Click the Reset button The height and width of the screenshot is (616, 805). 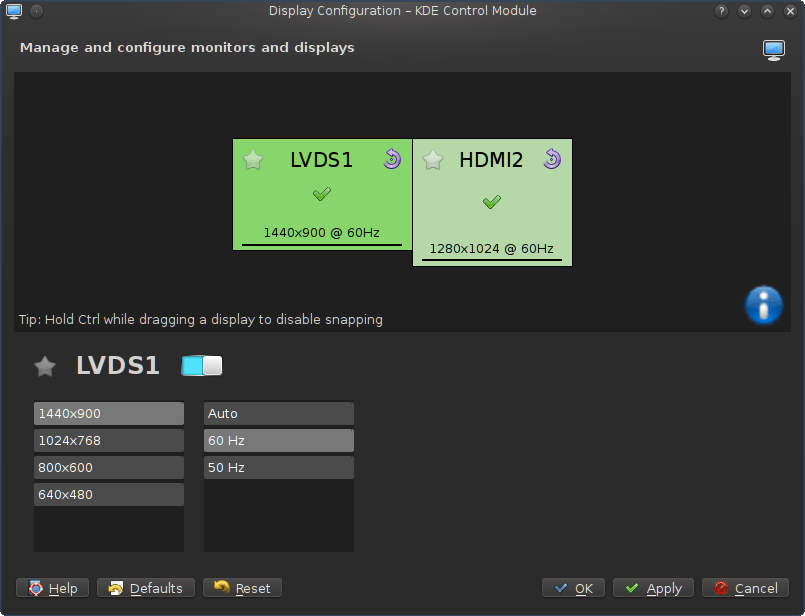(242, 588)
